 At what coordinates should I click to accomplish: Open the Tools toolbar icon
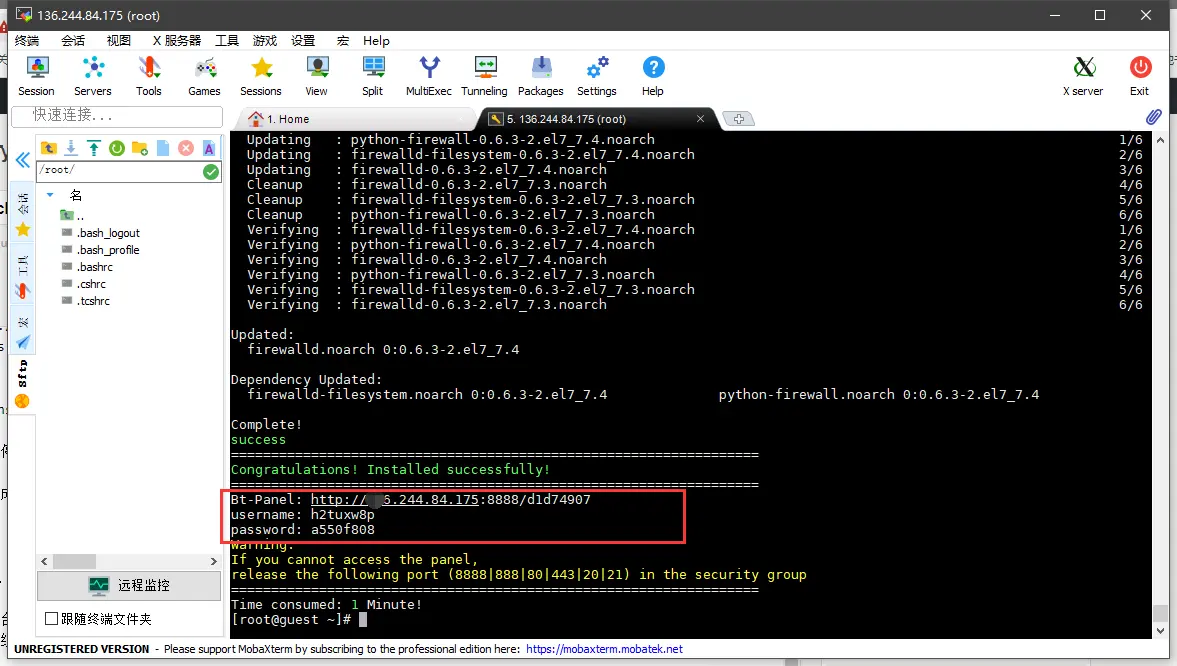tap(149, 76)
